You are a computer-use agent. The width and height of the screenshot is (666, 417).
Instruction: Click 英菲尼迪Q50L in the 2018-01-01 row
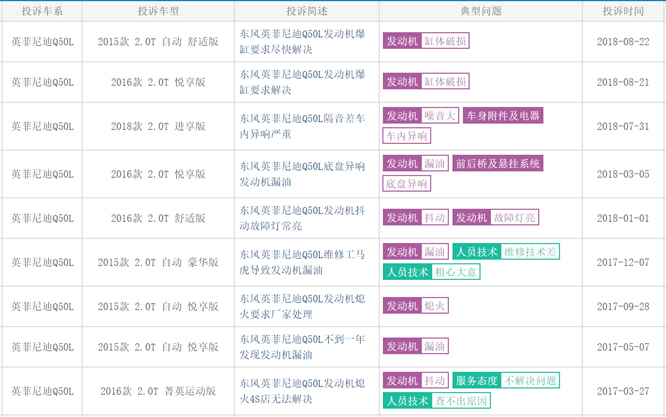[42, 218]
